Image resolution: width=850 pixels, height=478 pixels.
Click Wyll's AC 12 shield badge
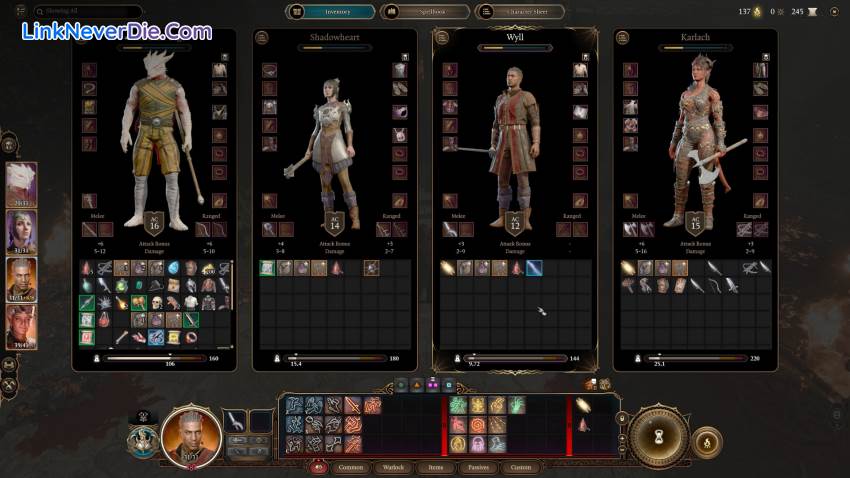pos(515,222)
